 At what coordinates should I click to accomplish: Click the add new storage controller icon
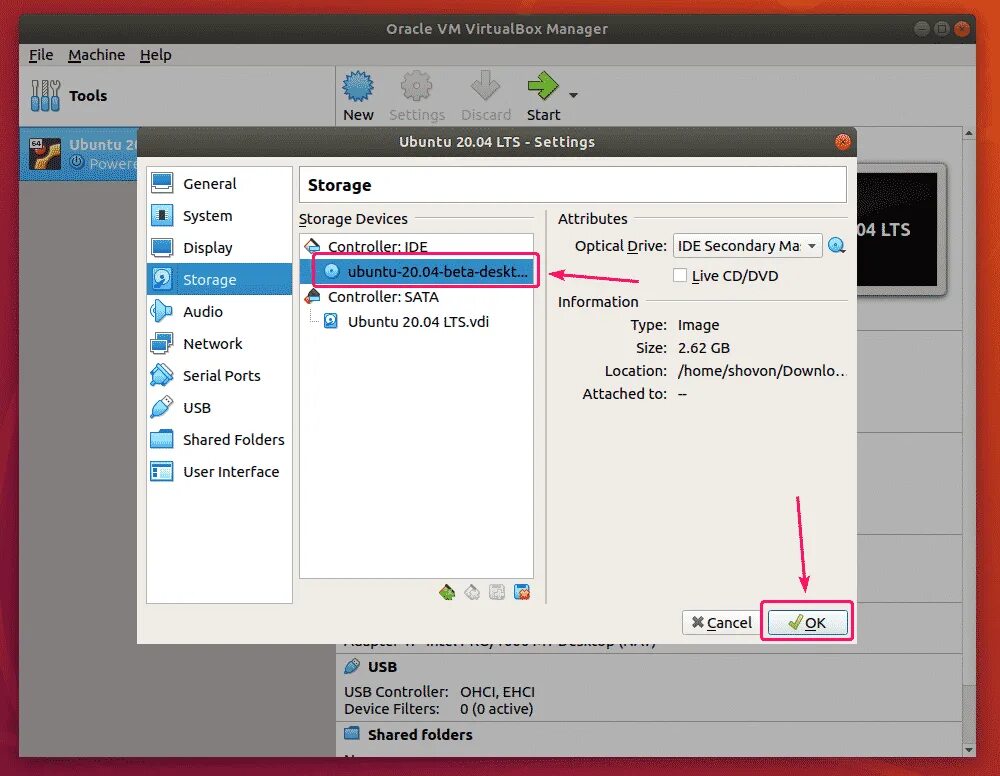tap(447, 592)
